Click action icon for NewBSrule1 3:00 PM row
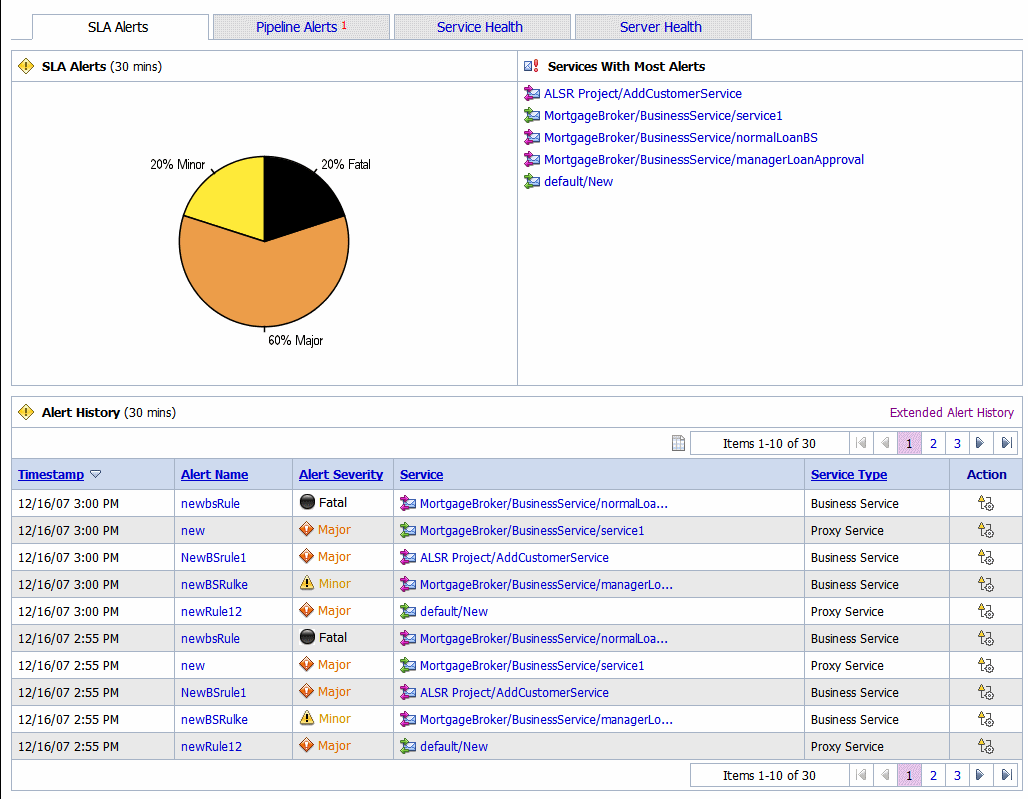The height and width of the screenshot is (799, 1028). 985,558
